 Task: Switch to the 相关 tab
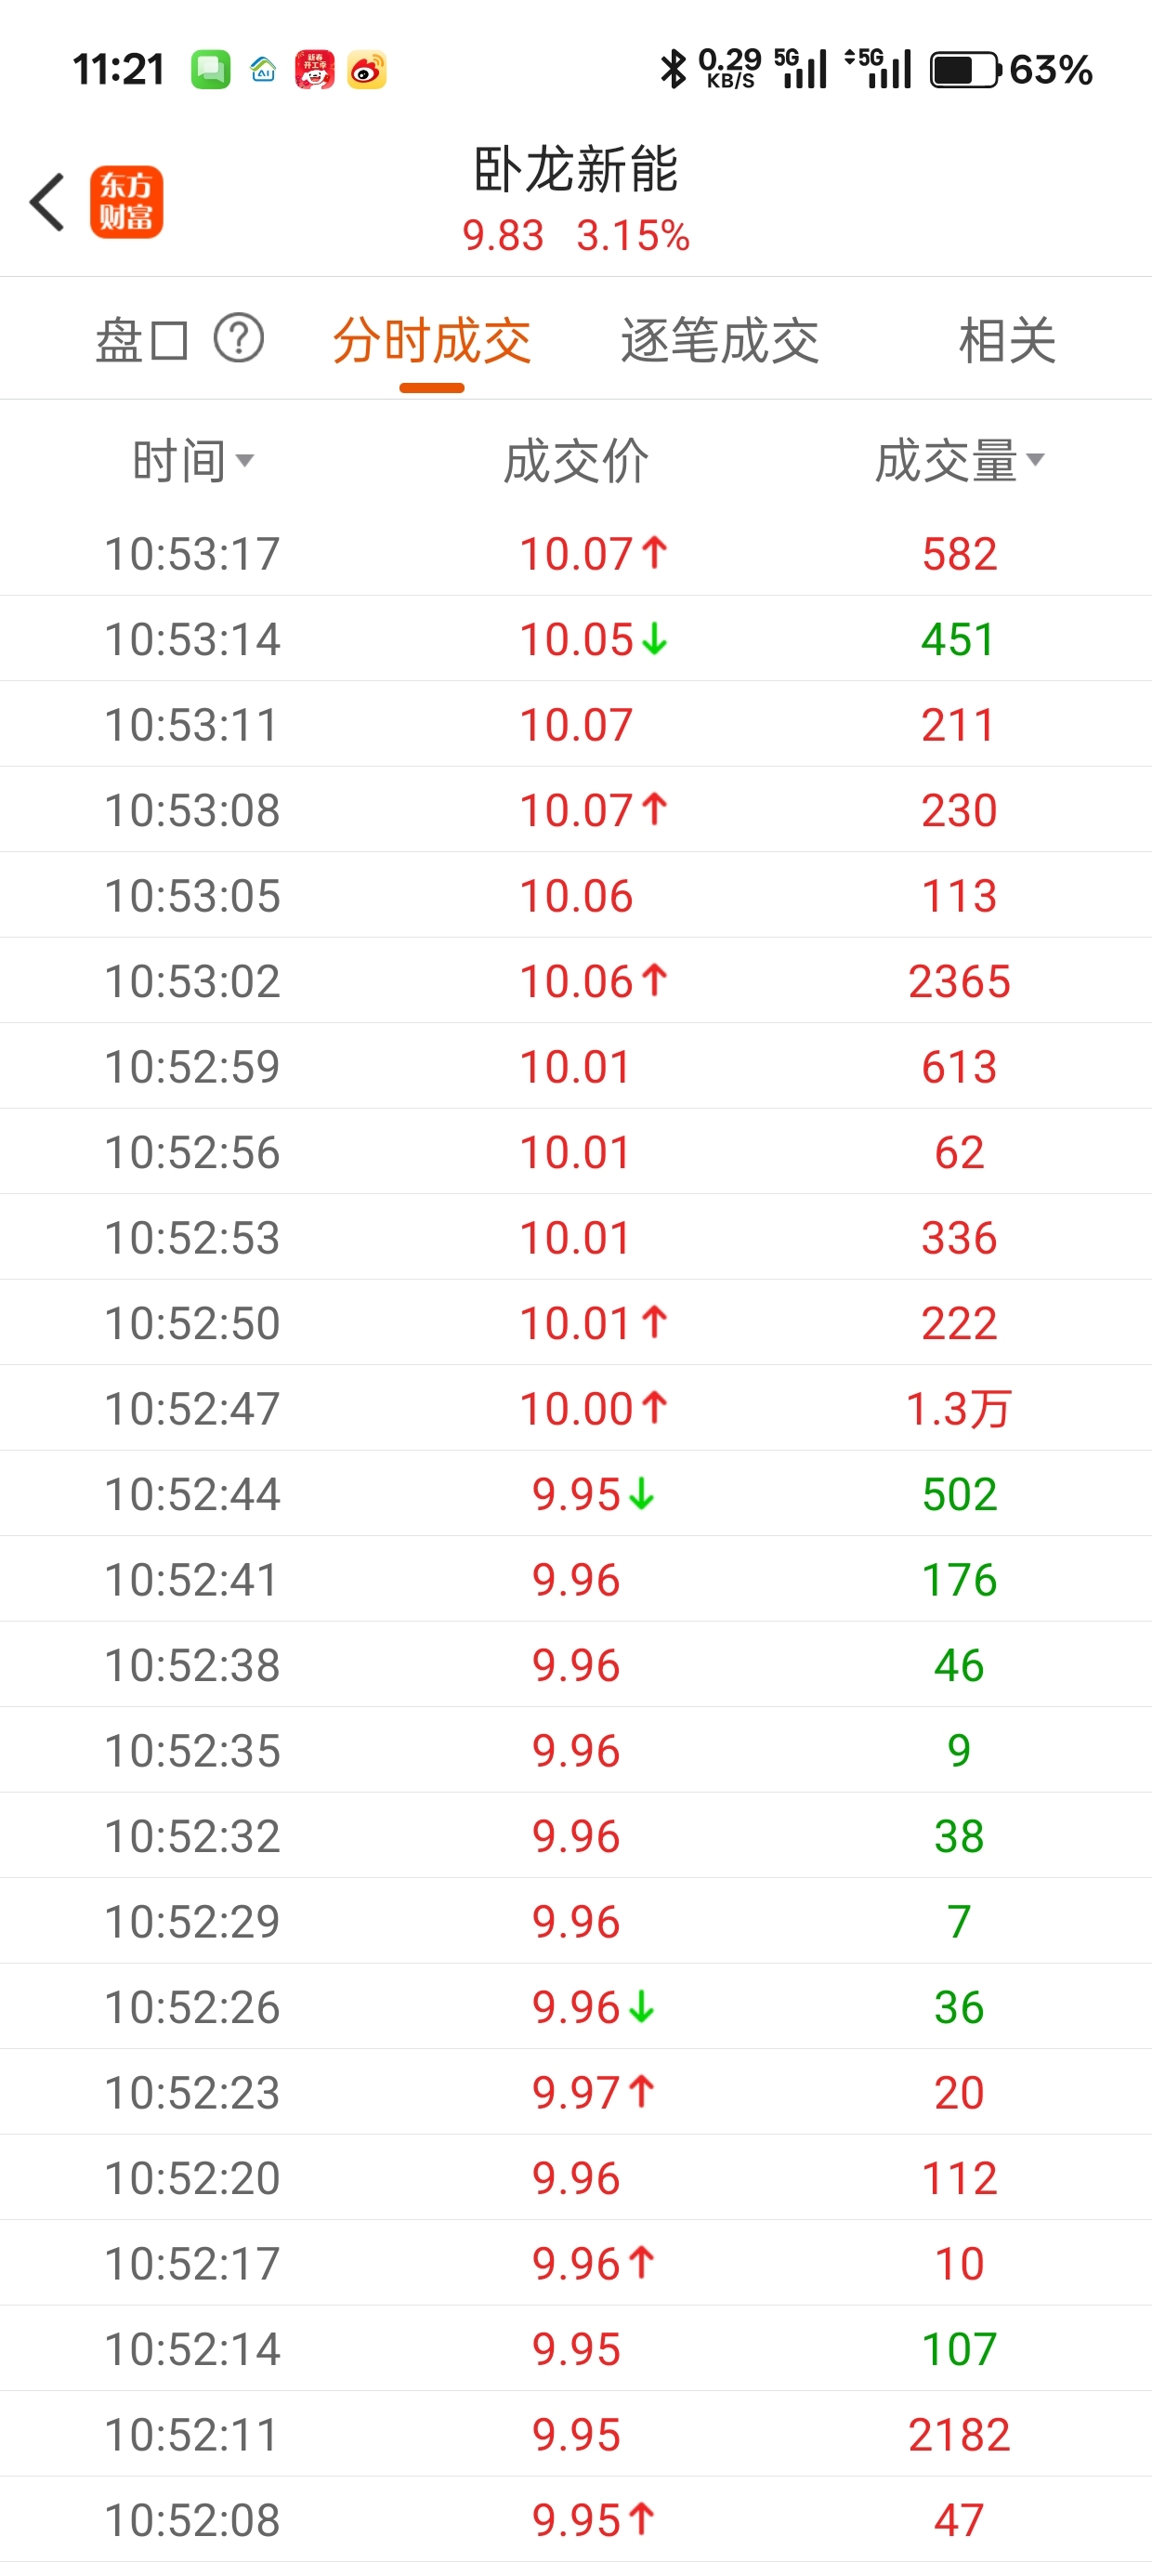[1007, 340]
